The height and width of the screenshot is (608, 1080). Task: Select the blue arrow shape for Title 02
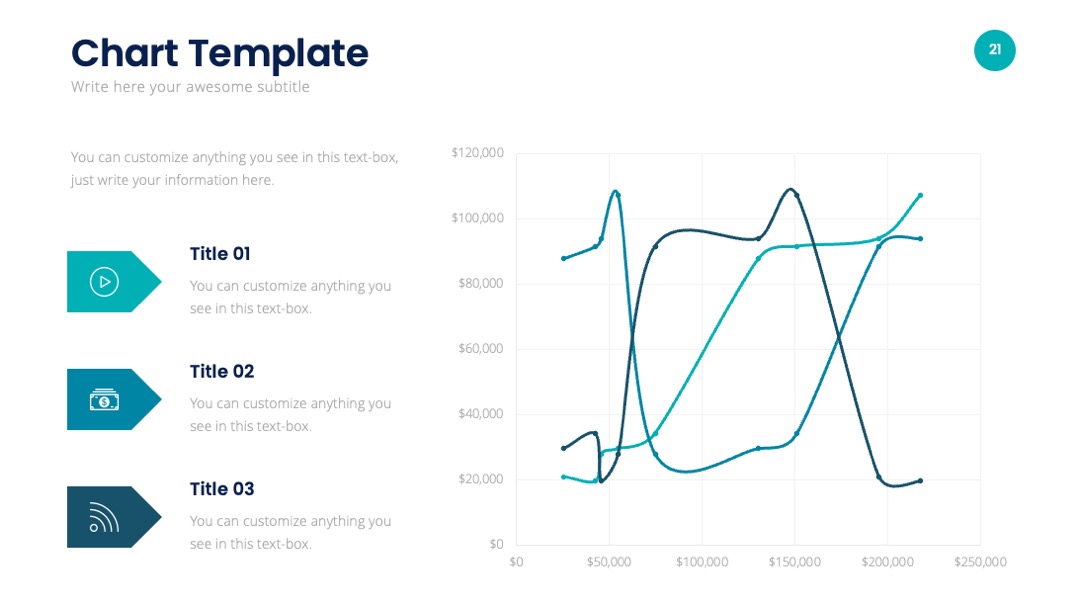click(114, 399)
